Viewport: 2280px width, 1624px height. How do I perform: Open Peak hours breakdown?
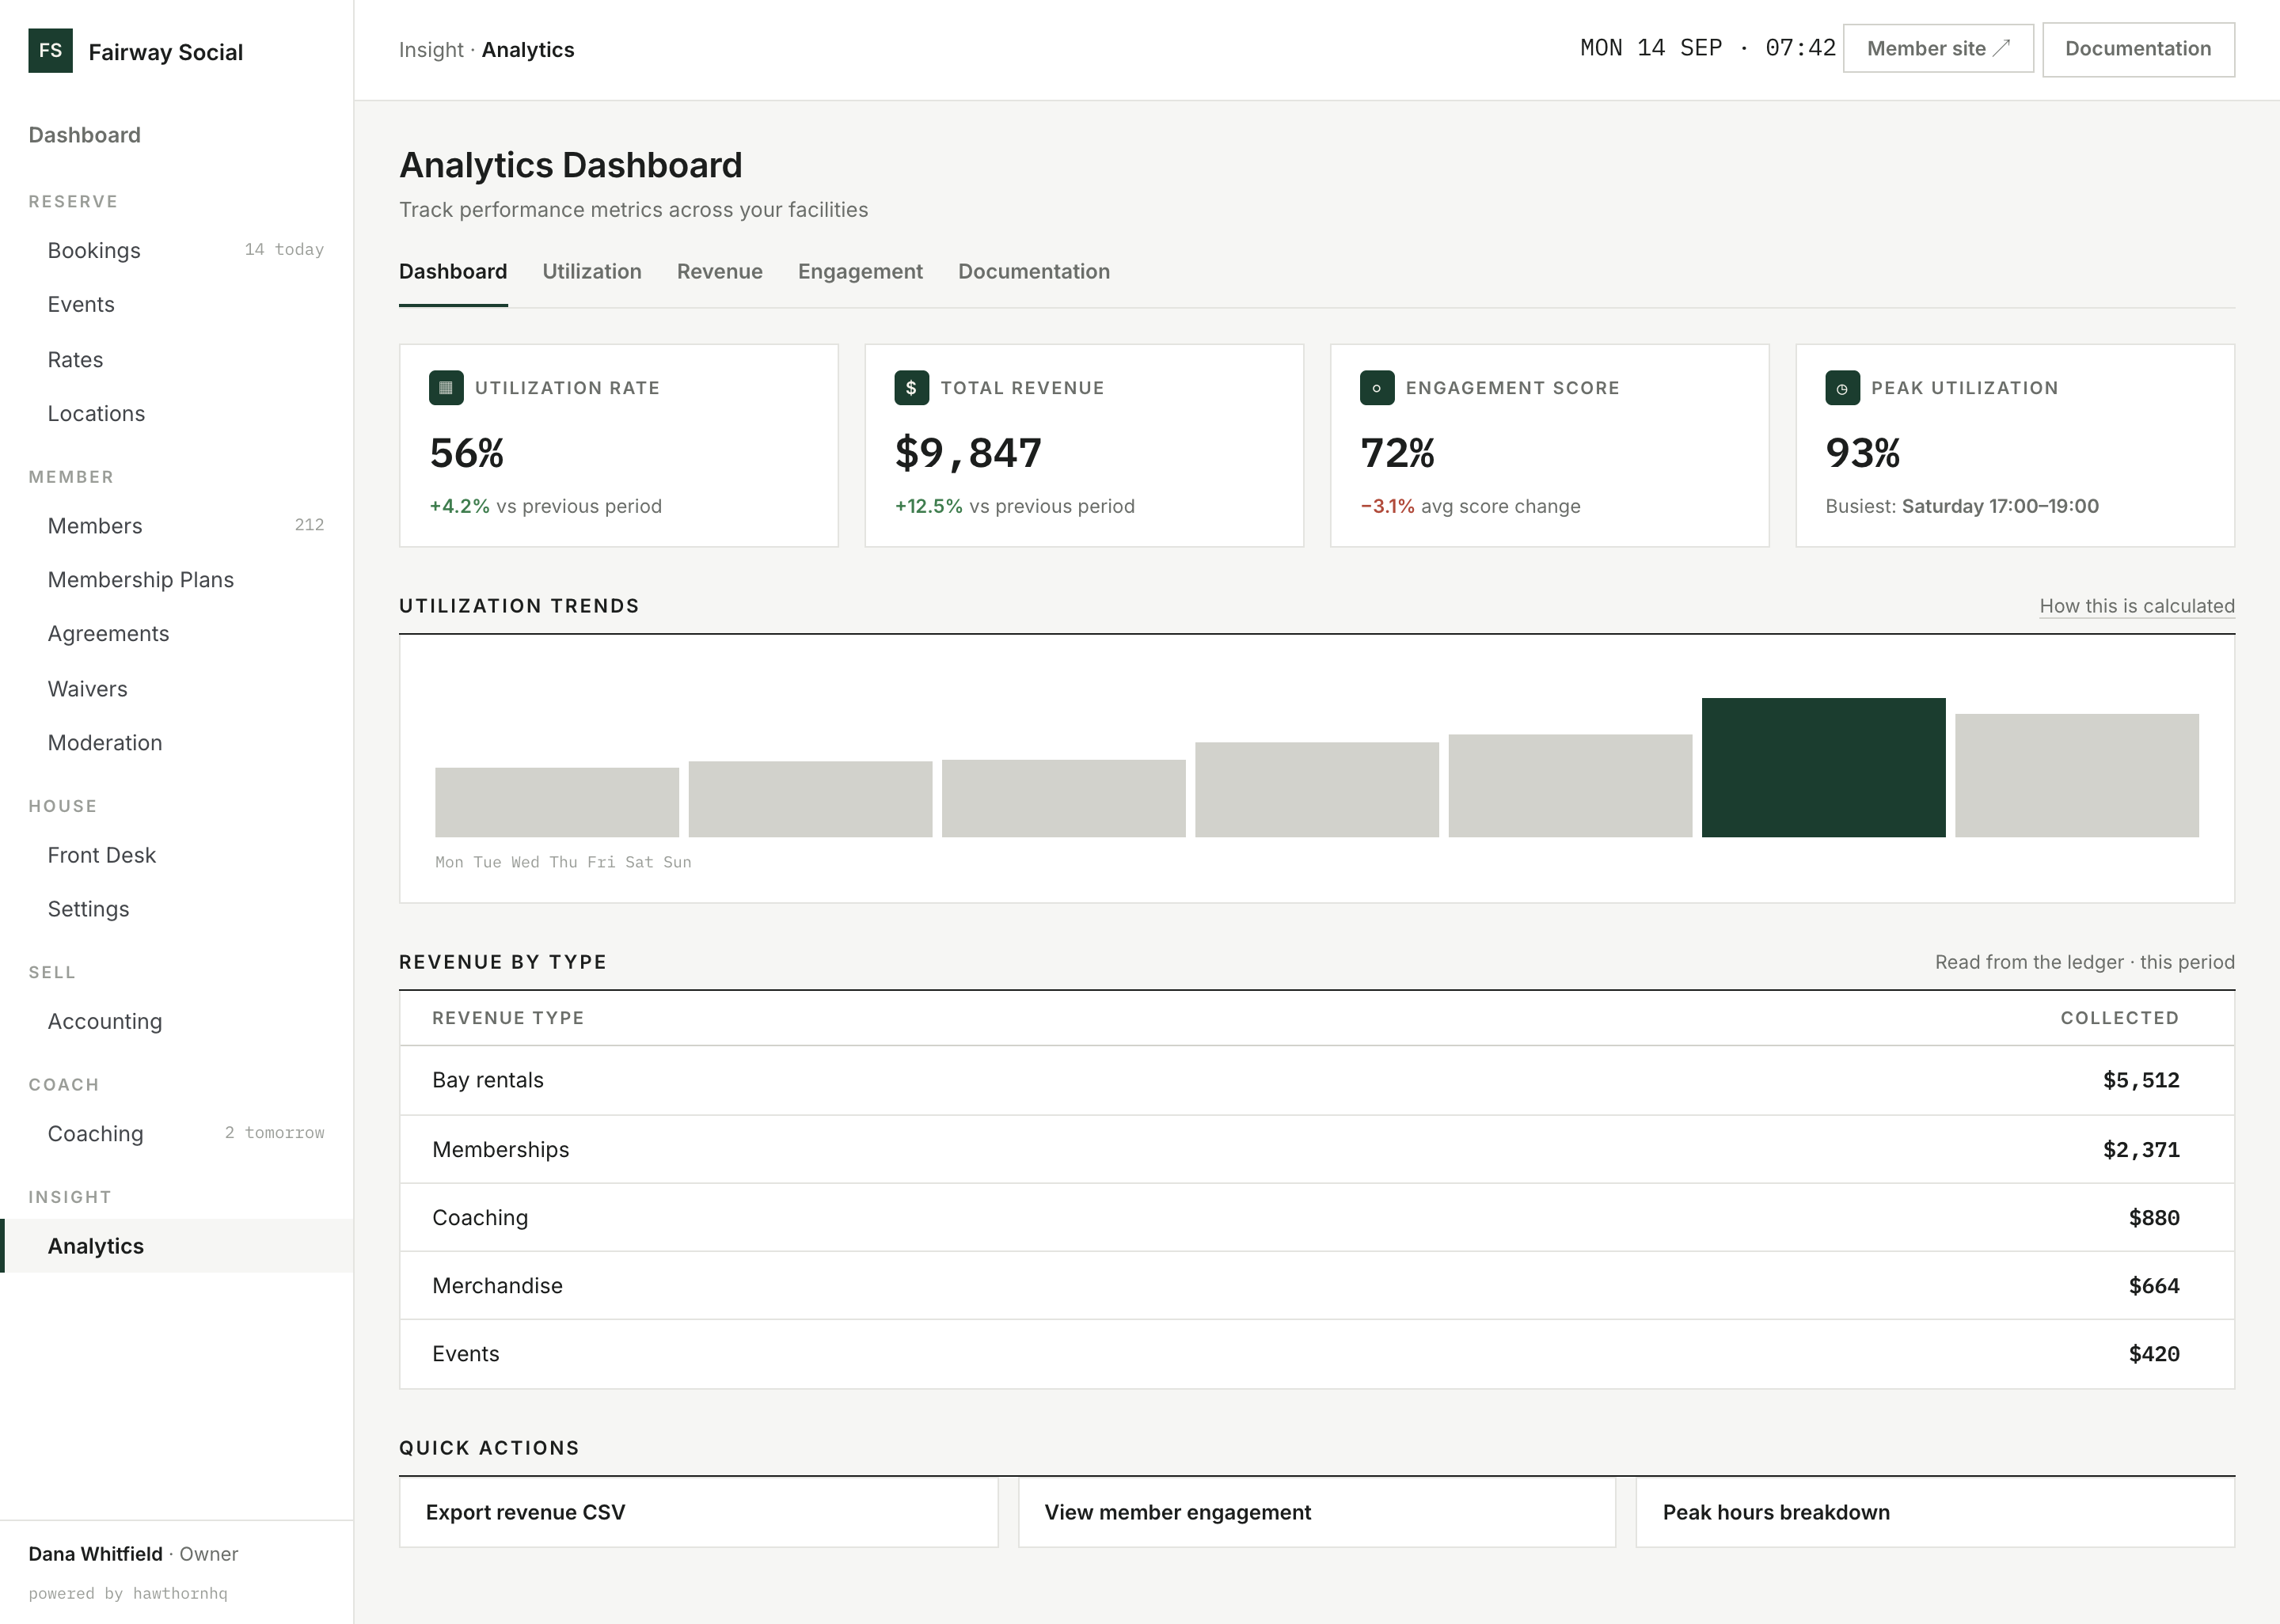tap(1935, 1512)
